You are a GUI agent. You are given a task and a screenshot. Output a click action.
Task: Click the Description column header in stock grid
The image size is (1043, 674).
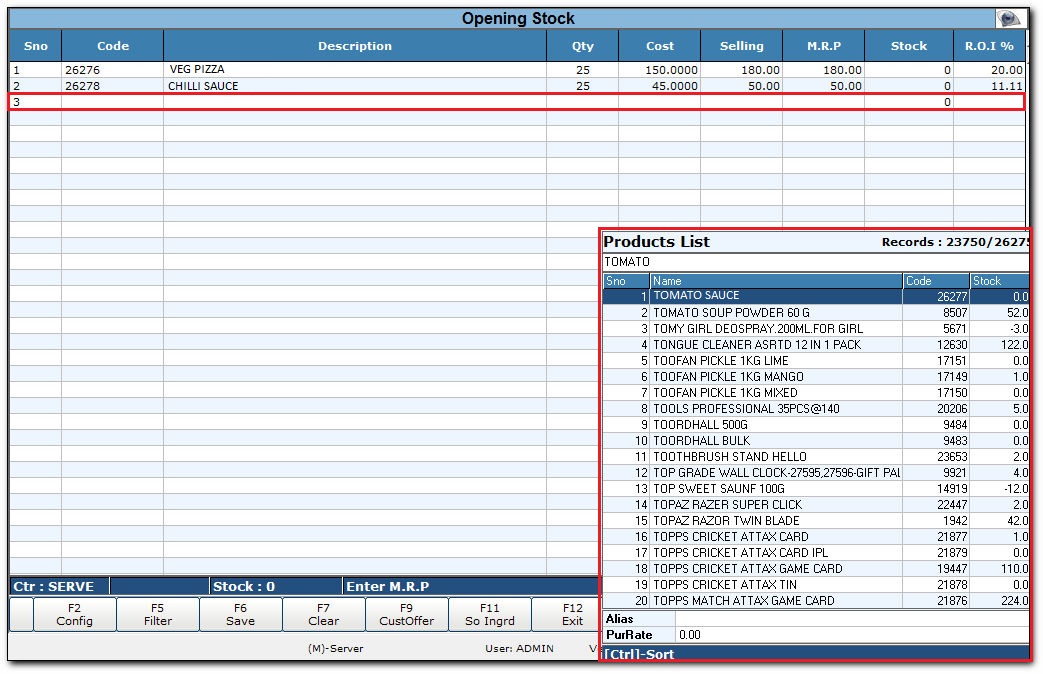354,46
